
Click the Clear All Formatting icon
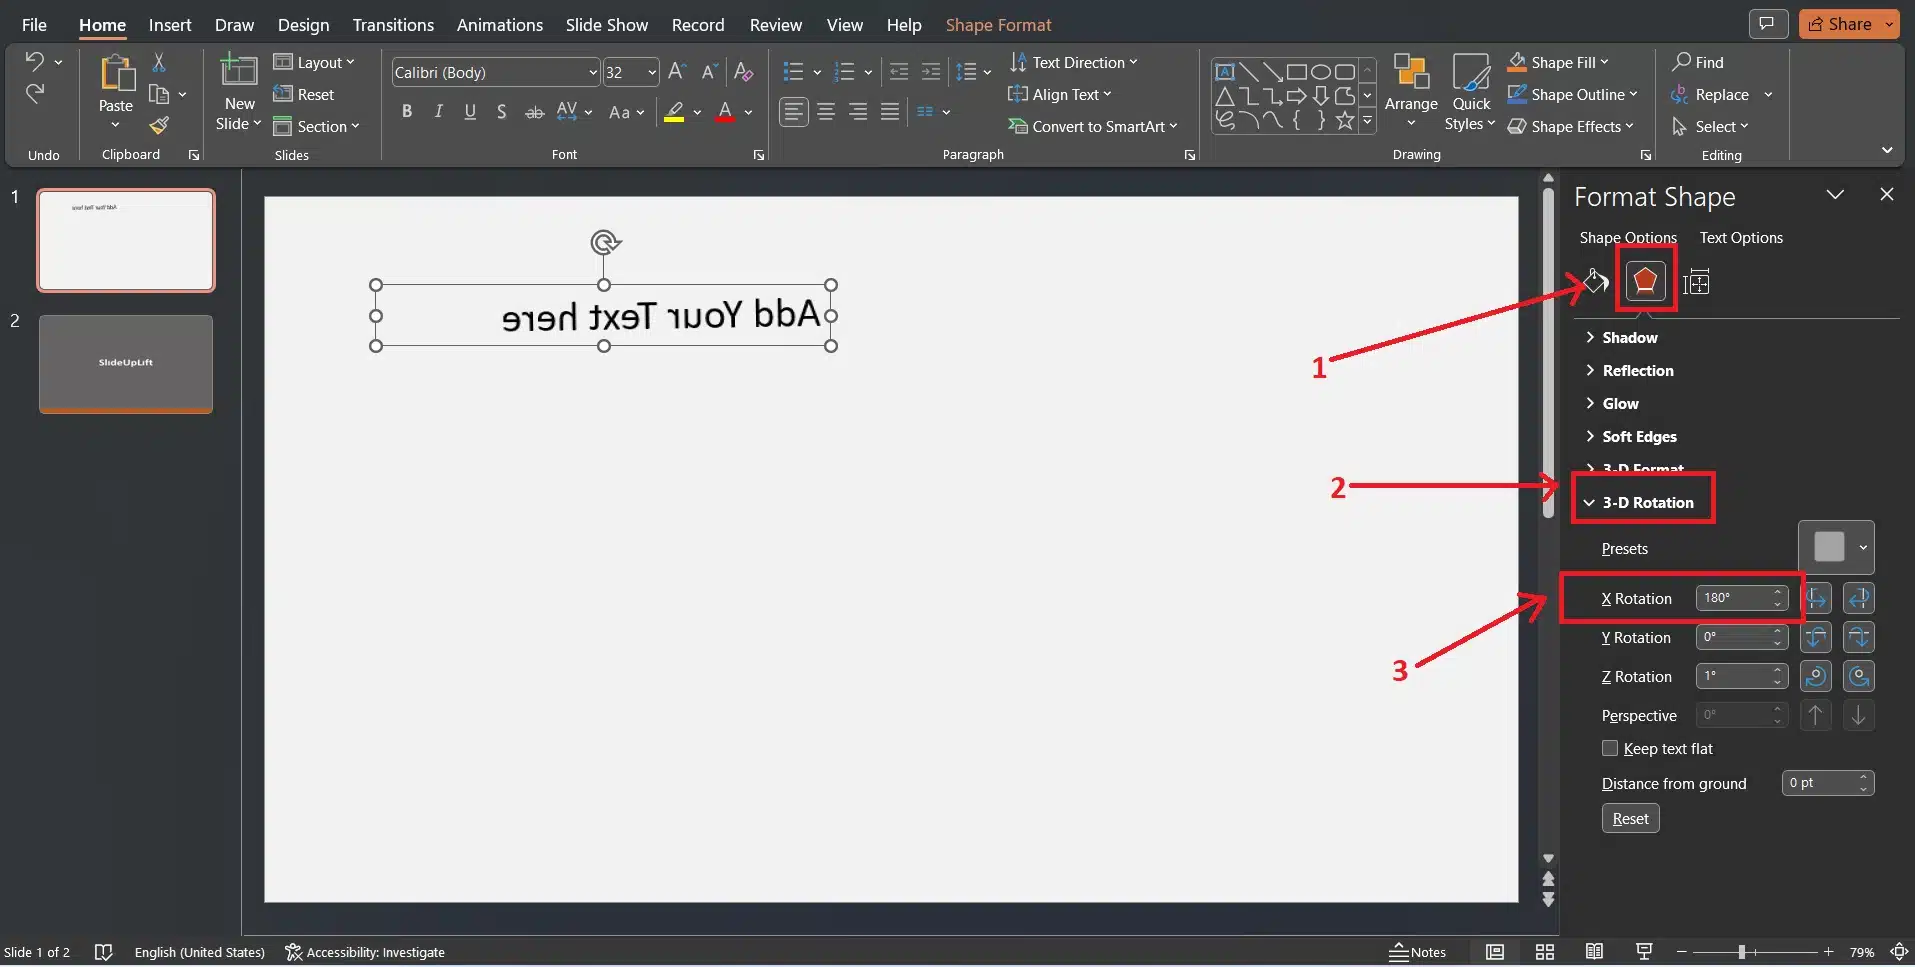pyautogui.click(x=743, y=72)
